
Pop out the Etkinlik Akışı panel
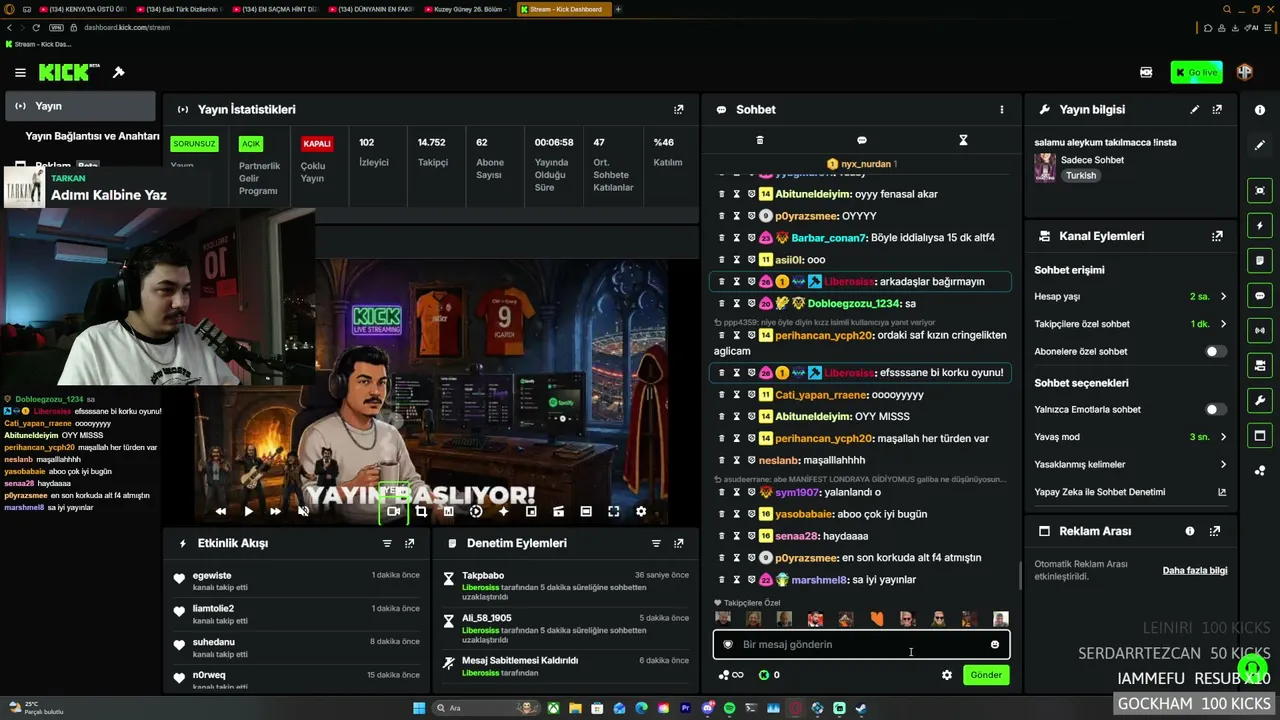pos(409,543)
